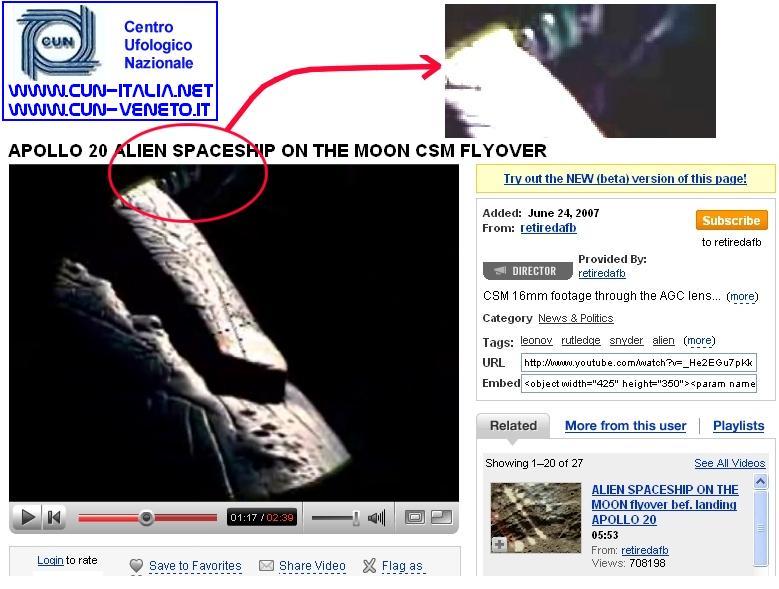This screenshot has height=589, width=779.
Task: Click the Play button in video player
Action: (28, 517)
